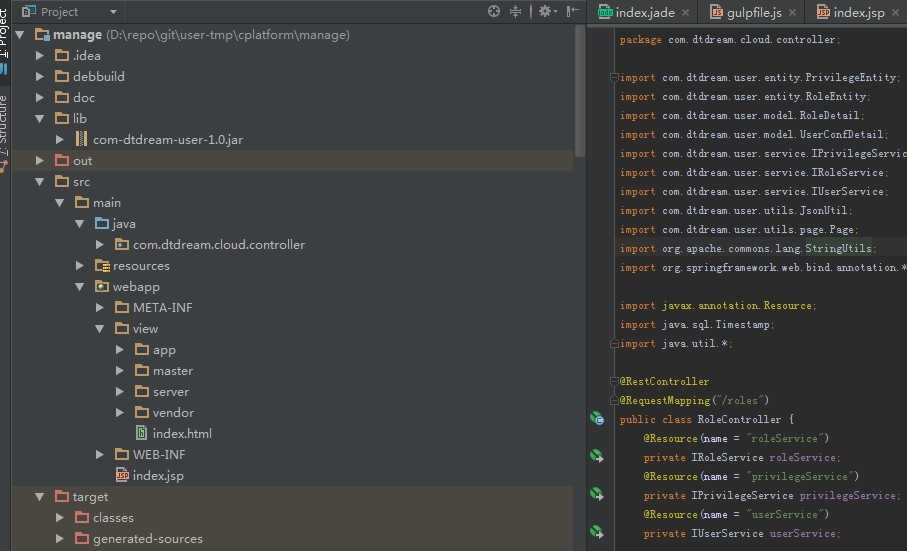Select the index.html file icon
Viewport: 907px width, 551px height.
(x=141, y=432)
